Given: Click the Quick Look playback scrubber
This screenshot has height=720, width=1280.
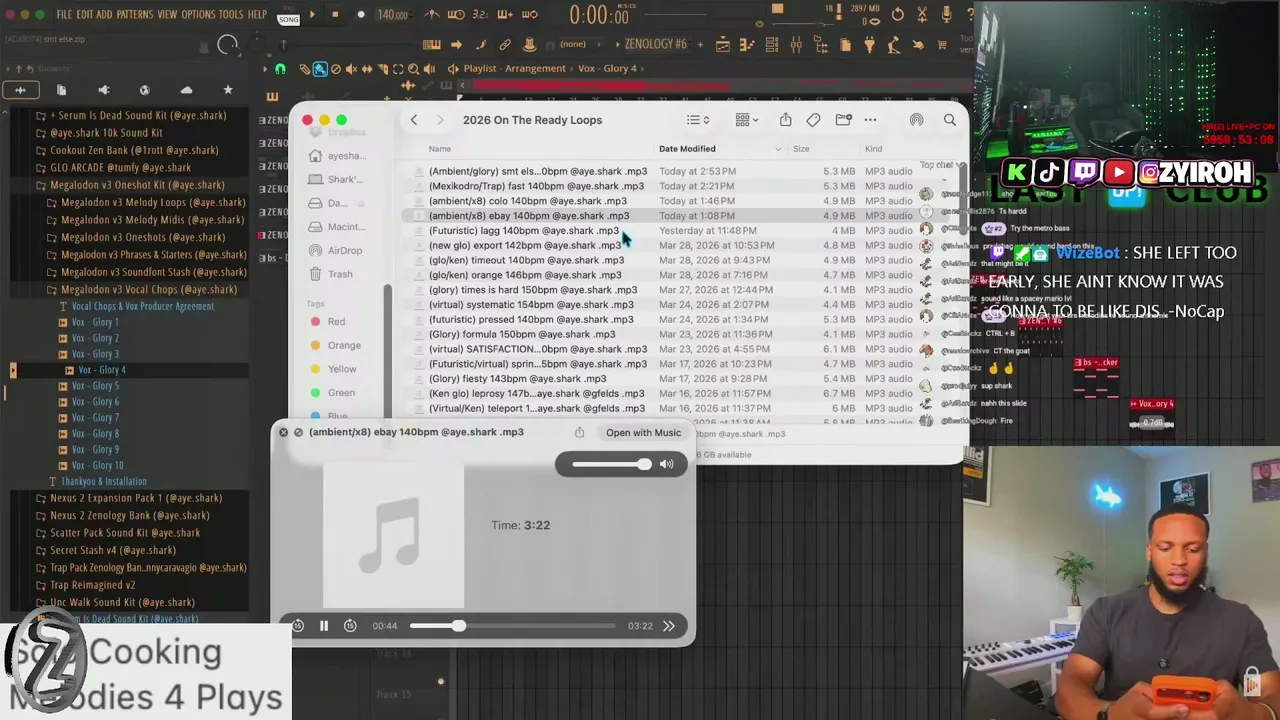Looking at the screenshot, I should [513, 626].
